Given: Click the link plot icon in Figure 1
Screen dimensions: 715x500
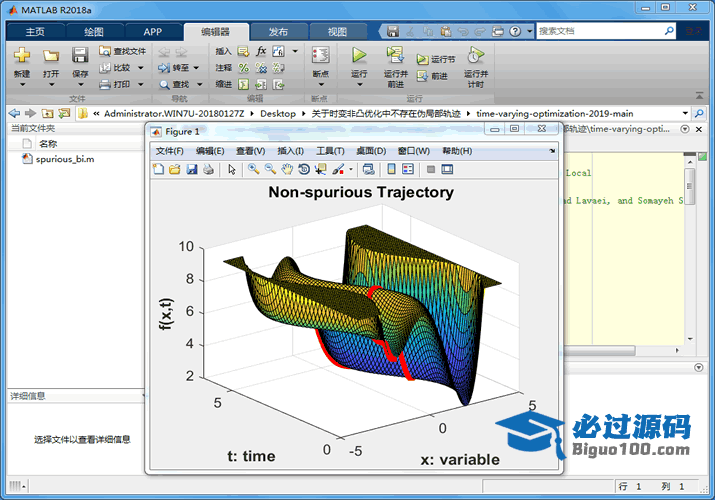Looking at the screenshot, I should [x=368, y=170].
